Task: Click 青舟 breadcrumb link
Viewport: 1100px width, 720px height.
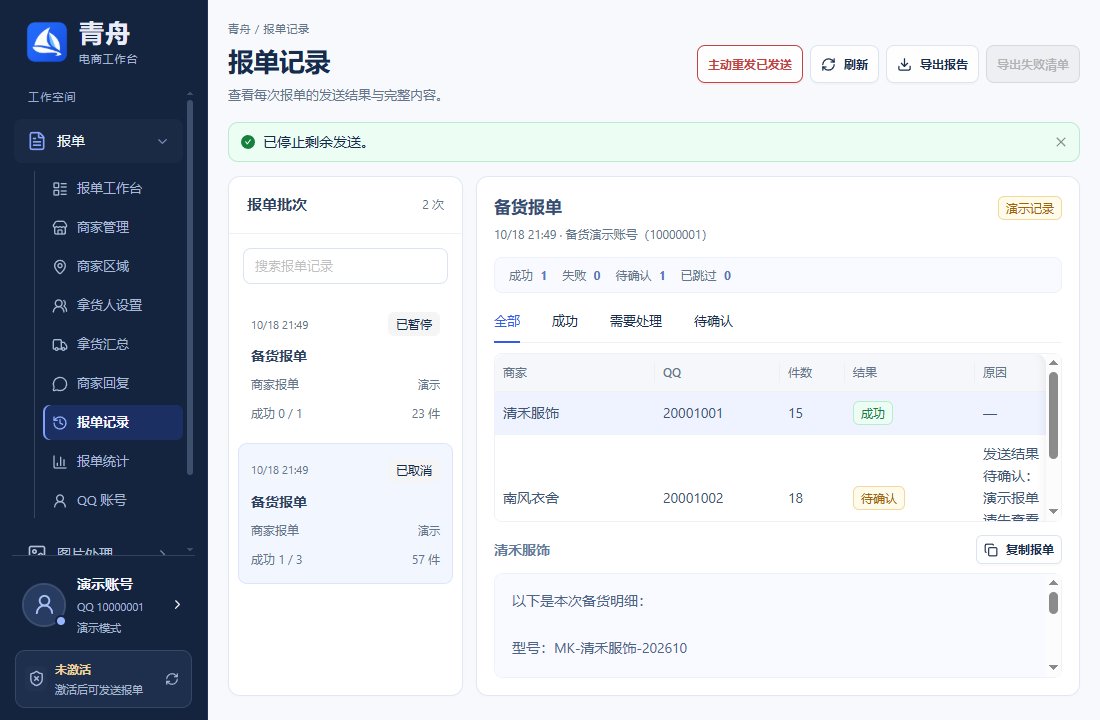Action: [x=239, y=29]
